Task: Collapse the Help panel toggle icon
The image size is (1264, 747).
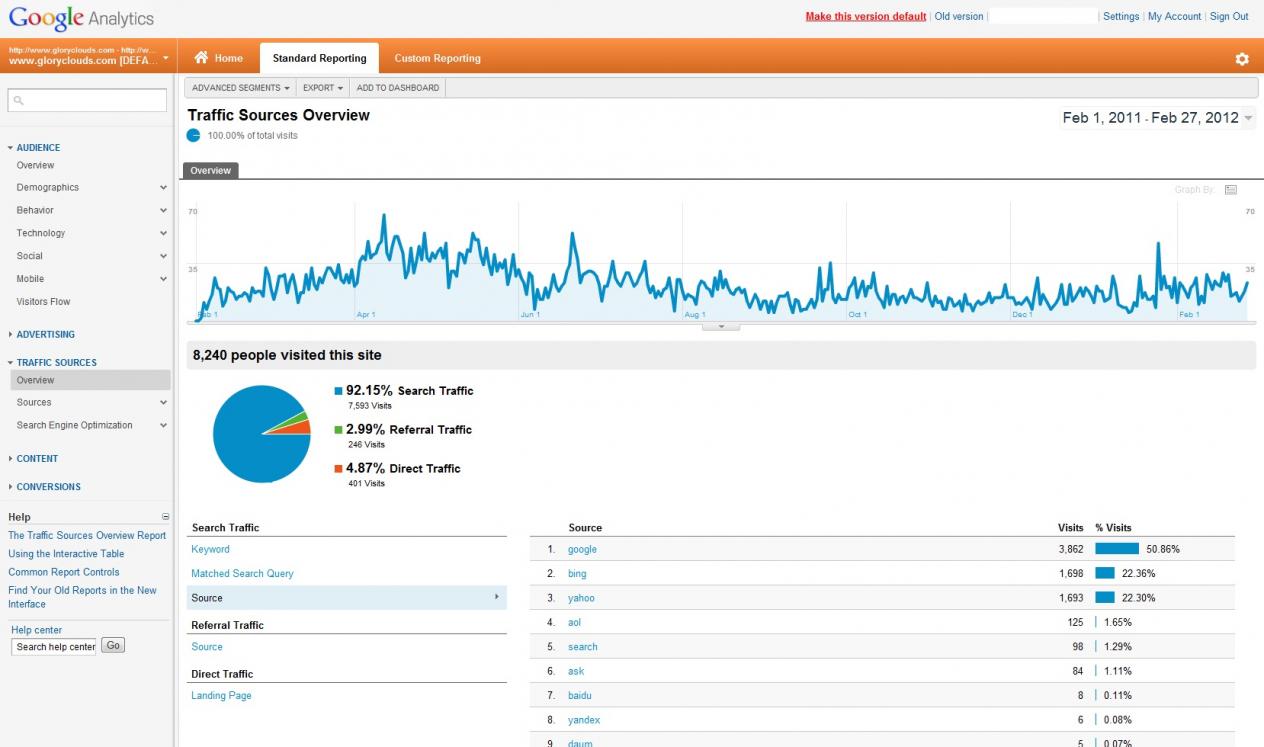Action: pyautogui.click(x=166, y=517)
